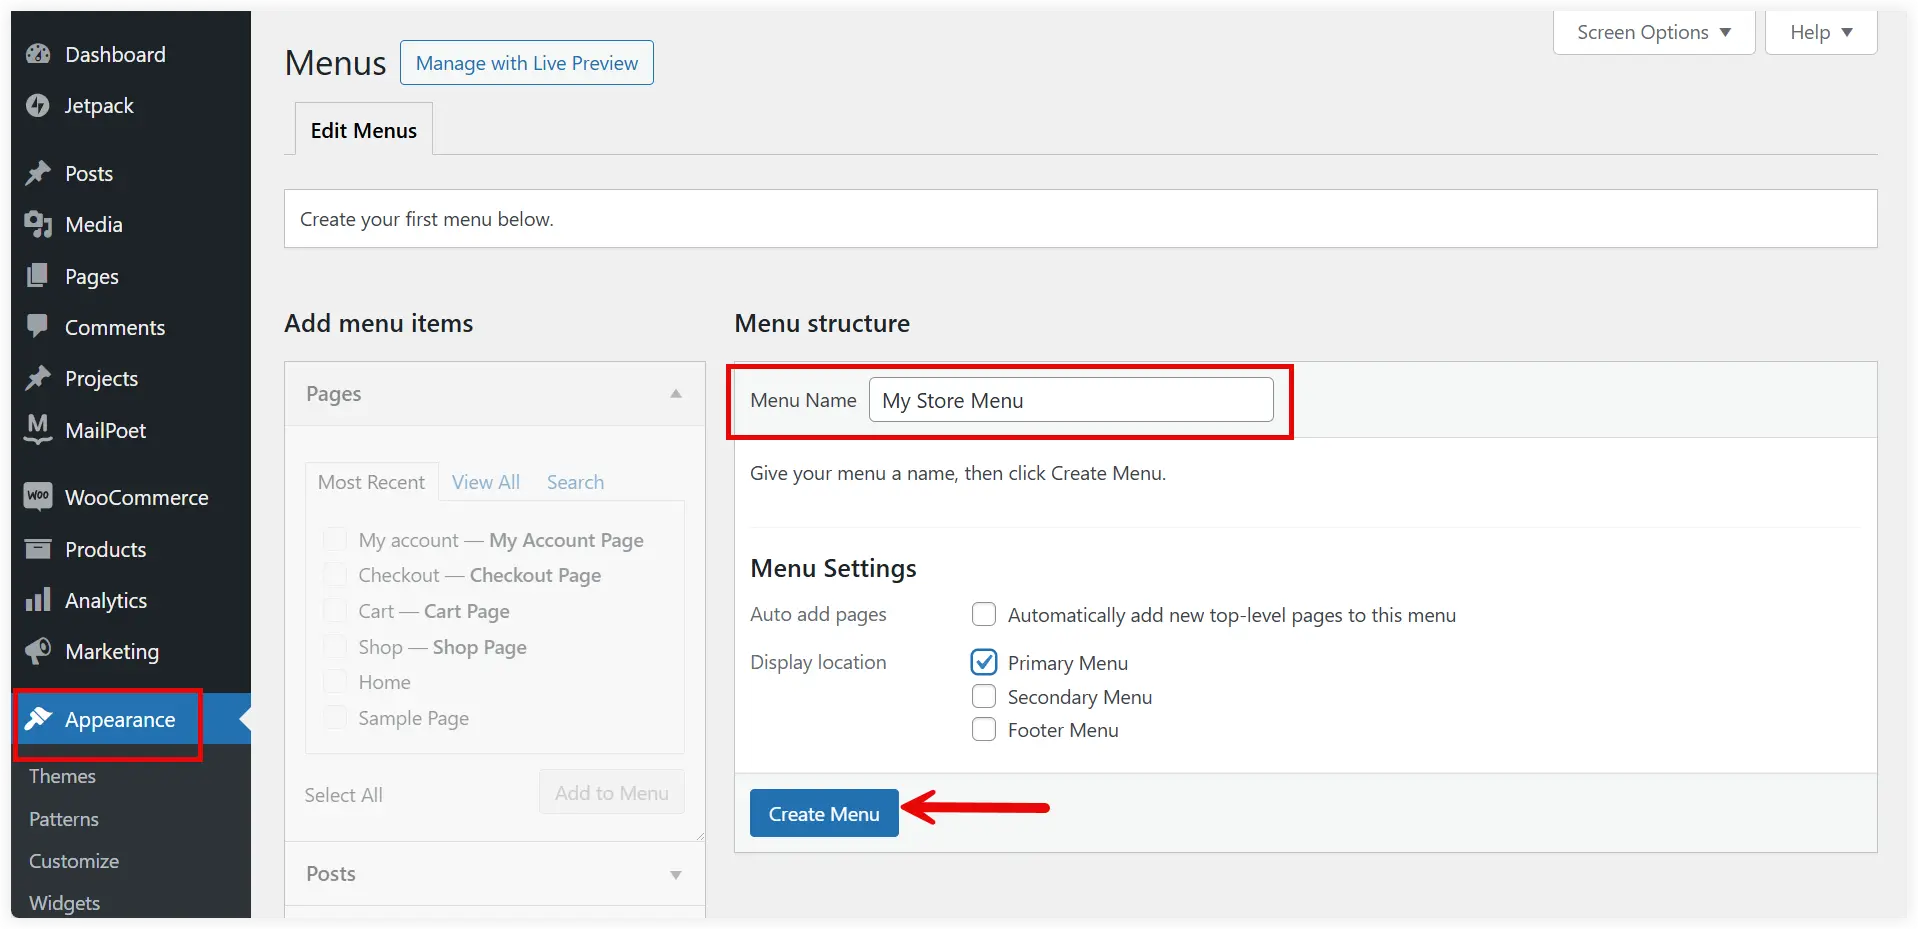Check the Cart page checkbox
The width and height of the screenshot is (1919, 930).
(336, 611)
